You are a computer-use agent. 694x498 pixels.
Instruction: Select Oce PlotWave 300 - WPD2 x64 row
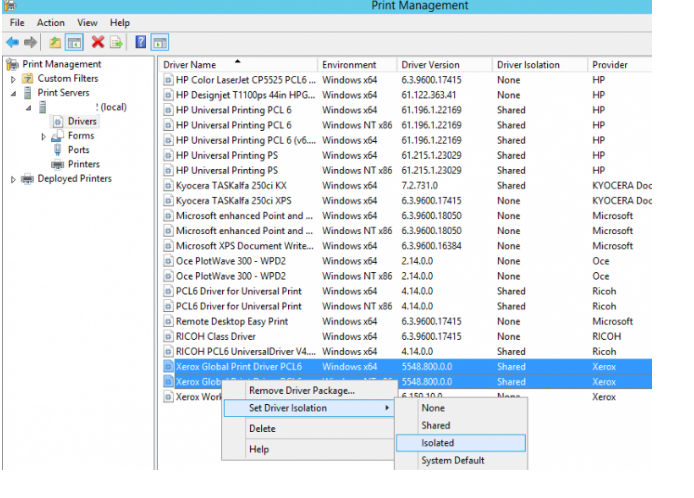[x=405, y=261]
